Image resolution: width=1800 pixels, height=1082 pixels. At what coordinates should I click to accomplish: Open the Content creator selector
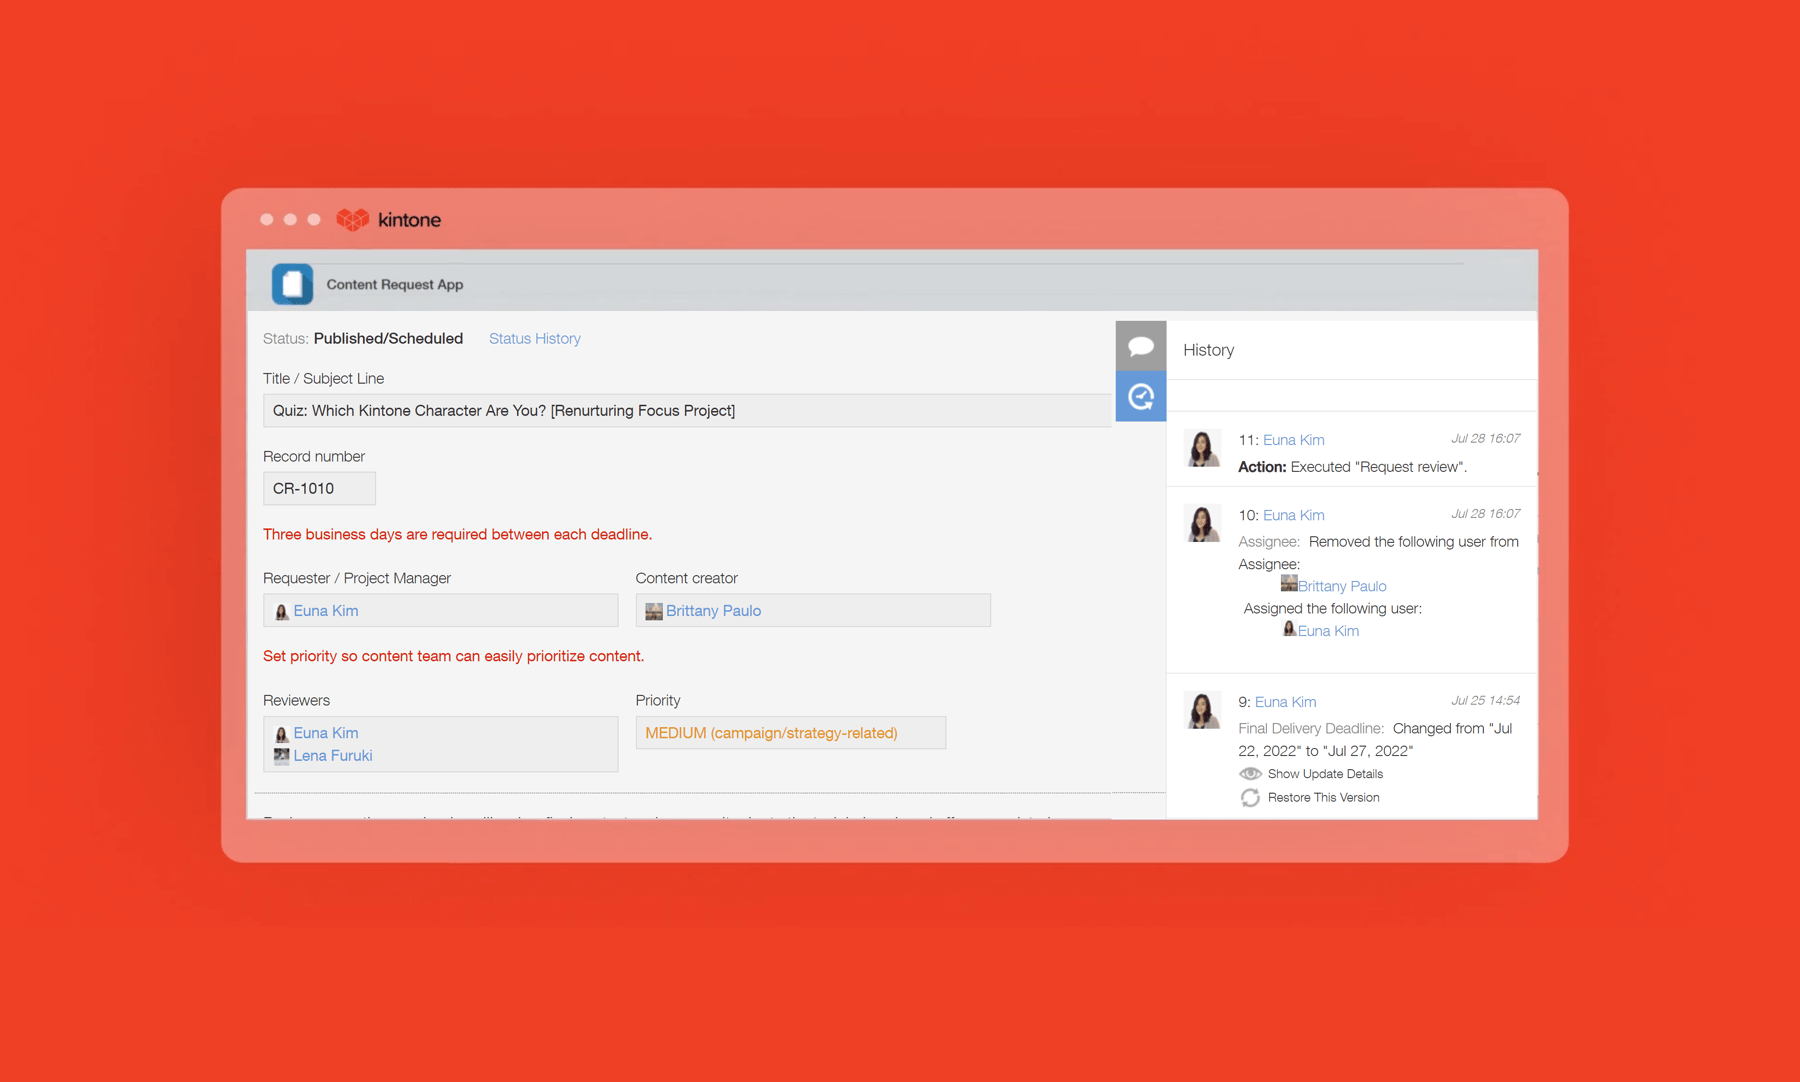point(812,610)
